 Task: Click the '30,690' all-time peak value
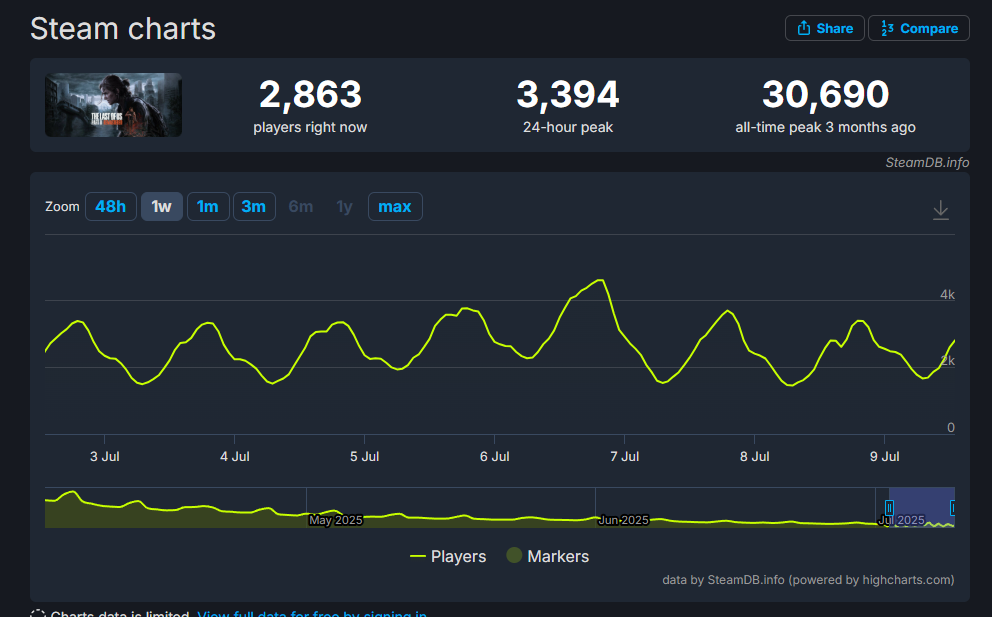click(825, 94)
